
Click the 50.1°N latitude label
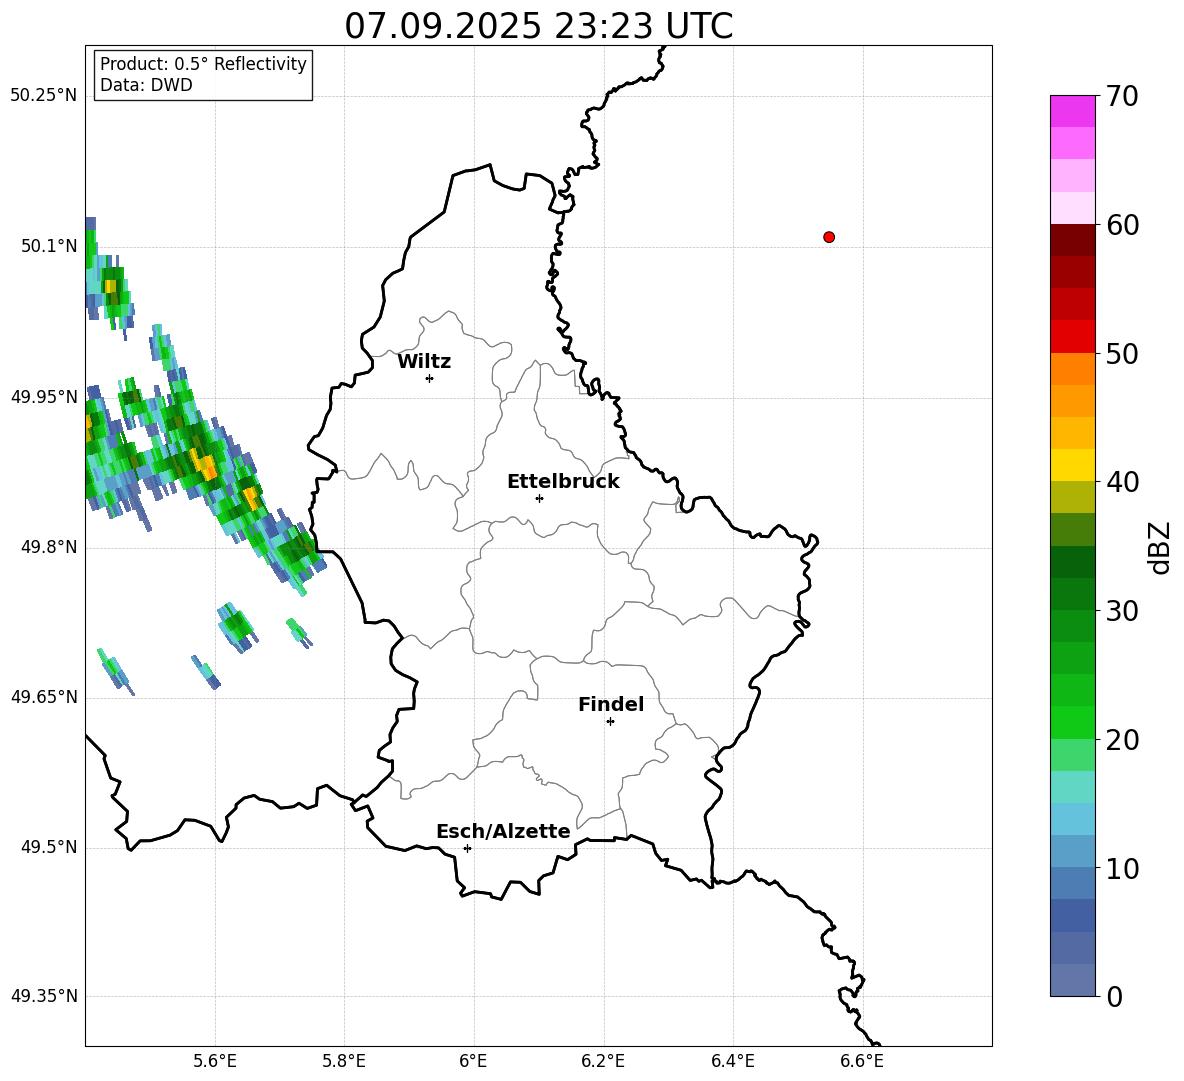click(x=49, y=246)
